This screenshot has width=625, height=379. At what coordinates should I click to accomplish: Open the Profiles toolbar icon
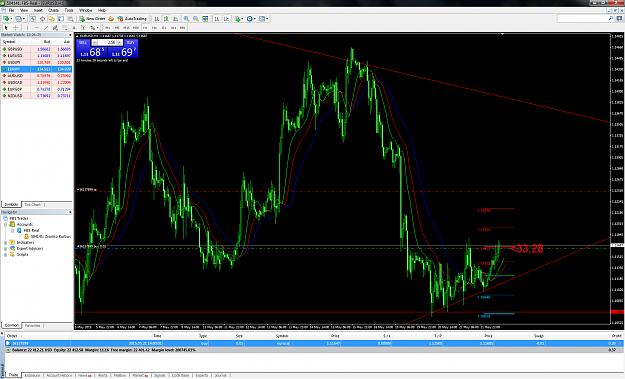coord(18,19)
